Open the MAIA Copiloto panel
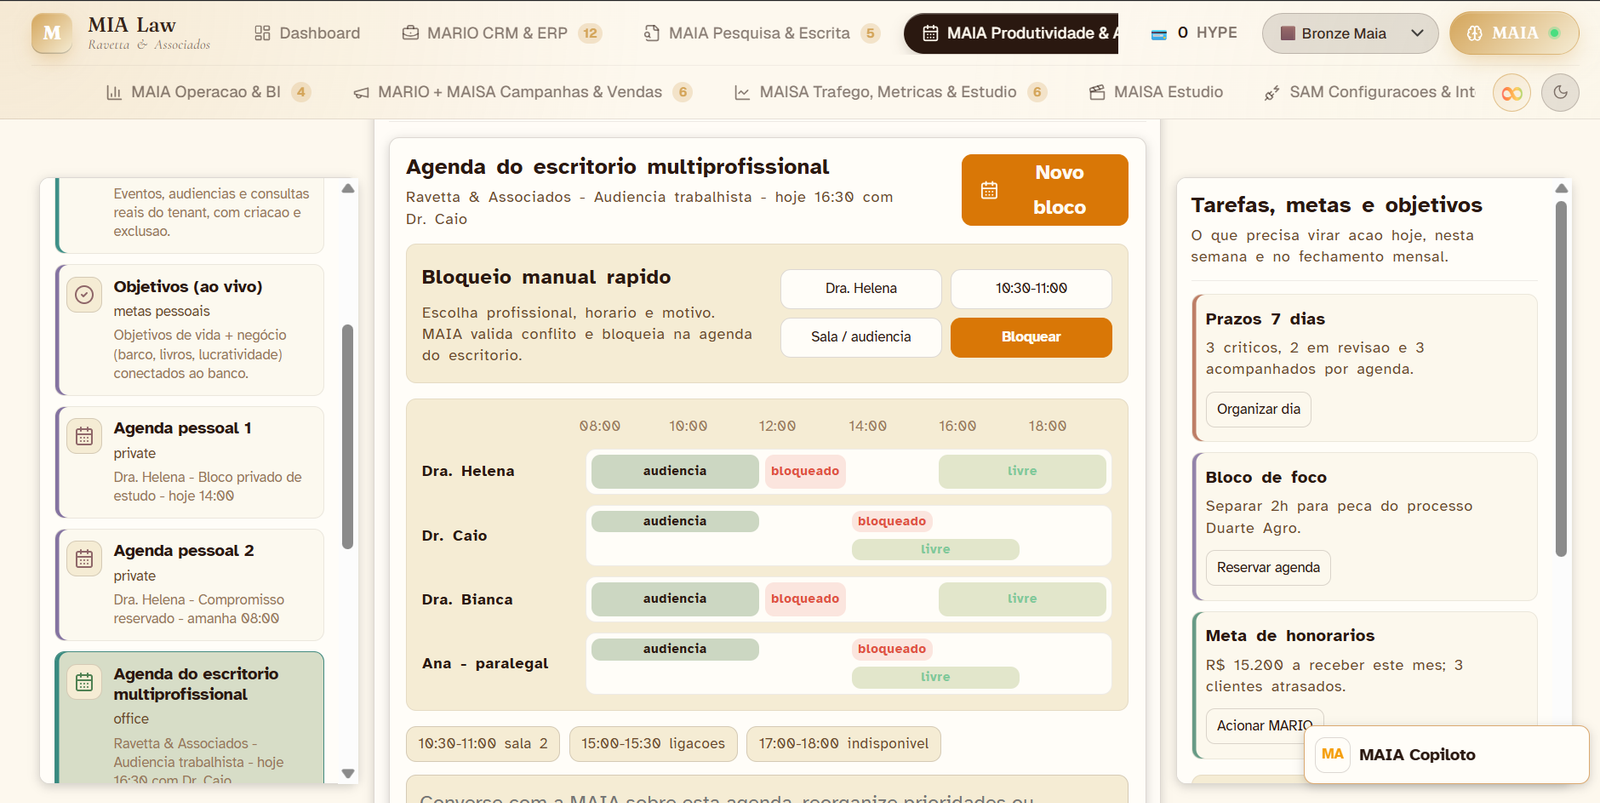 [1446, 755]
